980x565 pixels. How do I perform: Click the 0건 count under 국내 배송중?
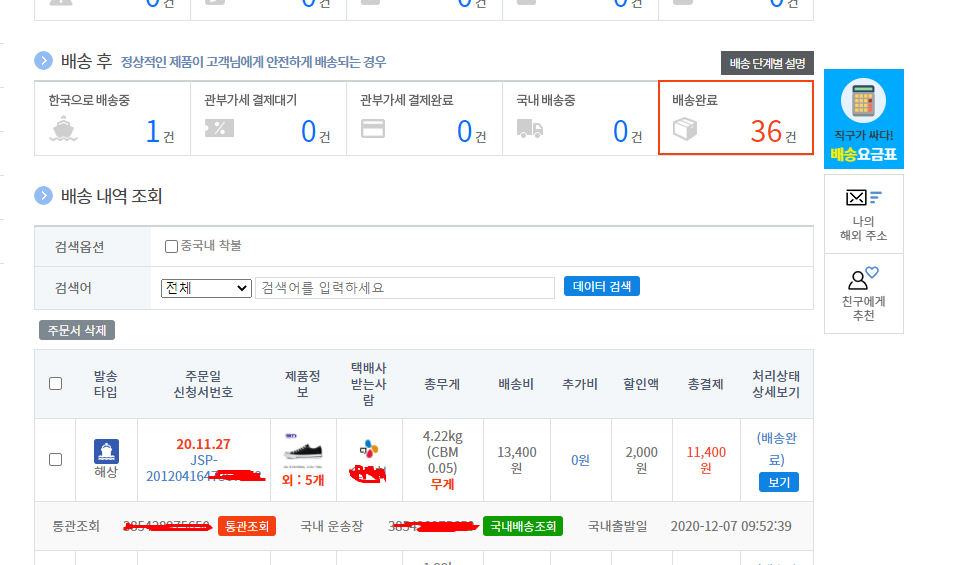point(628,132)
